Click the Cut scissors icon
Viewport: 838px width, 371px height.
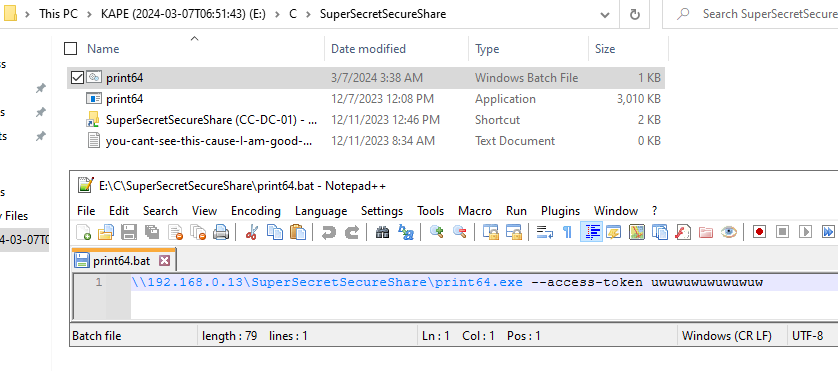(x=251, y=232)
